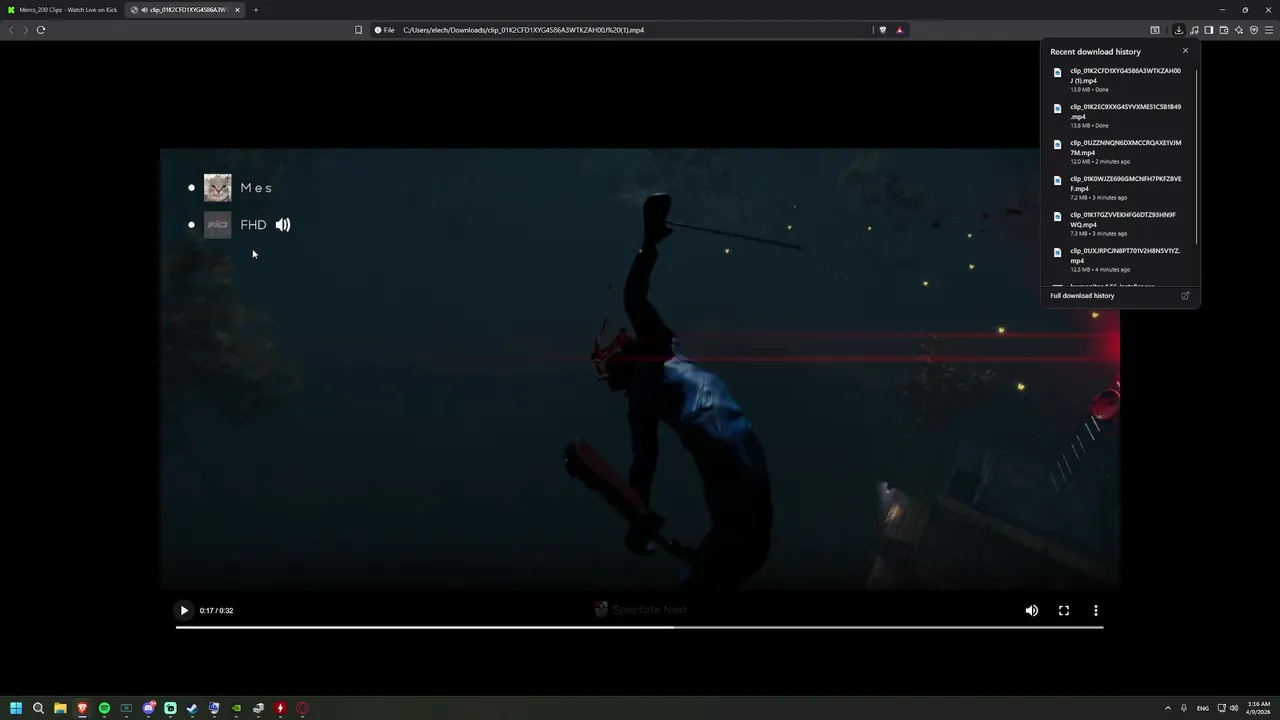Screen dimensions: 1280x720
Task: Go back to previous page
Action: tap(11, 30)
